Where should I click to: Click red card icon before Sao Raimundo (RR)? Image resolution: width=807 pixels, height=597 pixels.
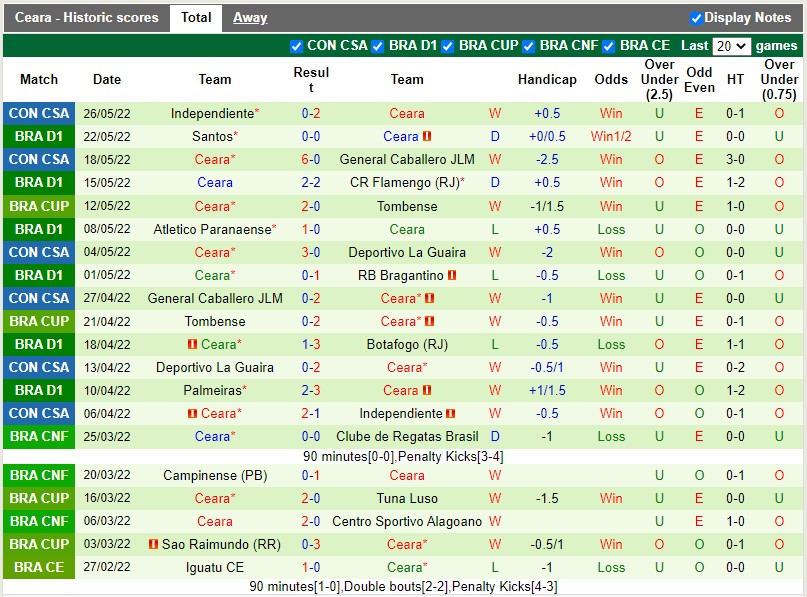[x=153, y=544]
